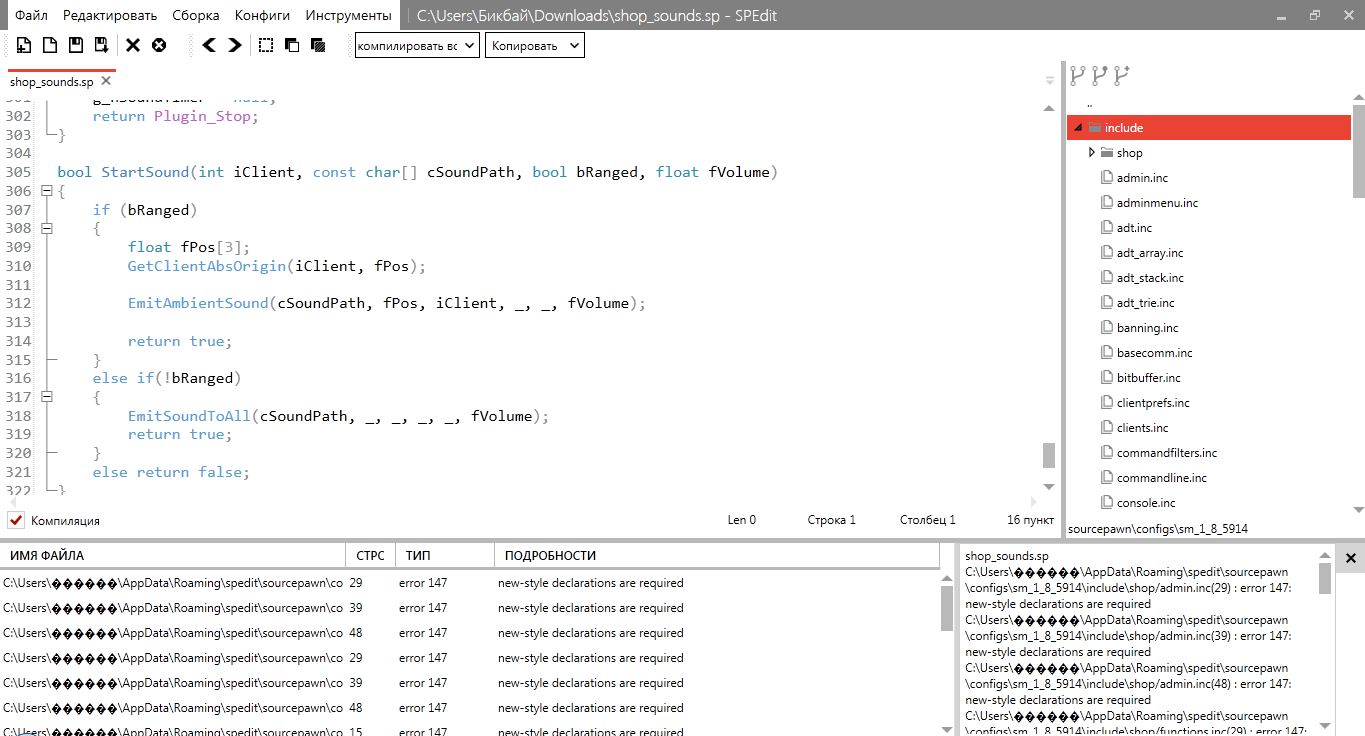Click the dashed-square select all icon
This screenshot has height=736, width=1365.
coord(266,45)
